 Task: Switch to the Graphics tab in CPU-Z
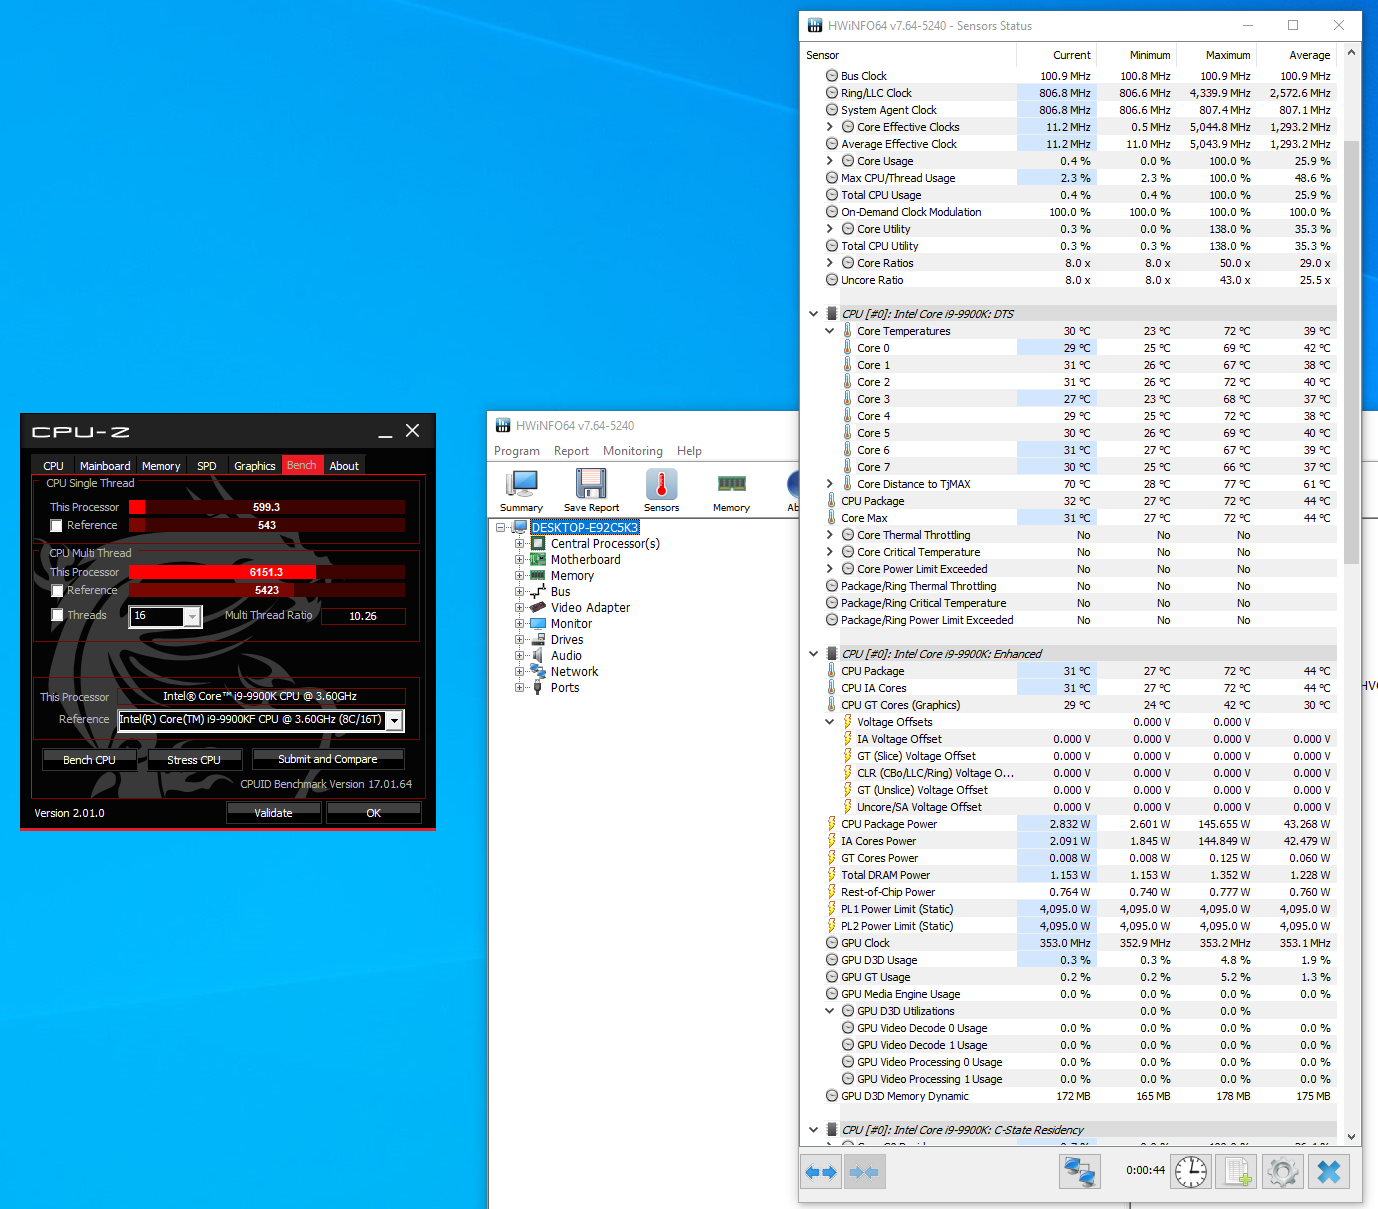[x=254, y=466]
